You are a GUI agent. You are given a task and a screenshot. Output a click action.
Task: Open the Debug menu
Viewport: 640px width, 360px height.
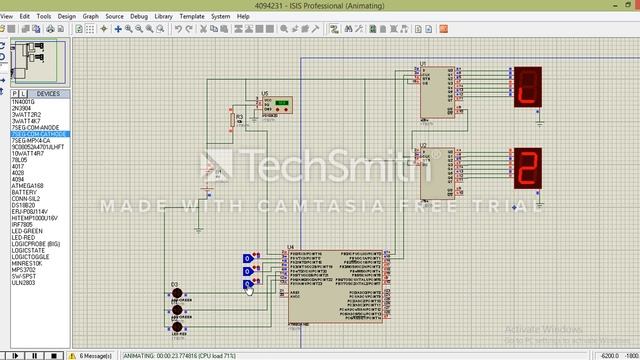(x=139, y=16)
